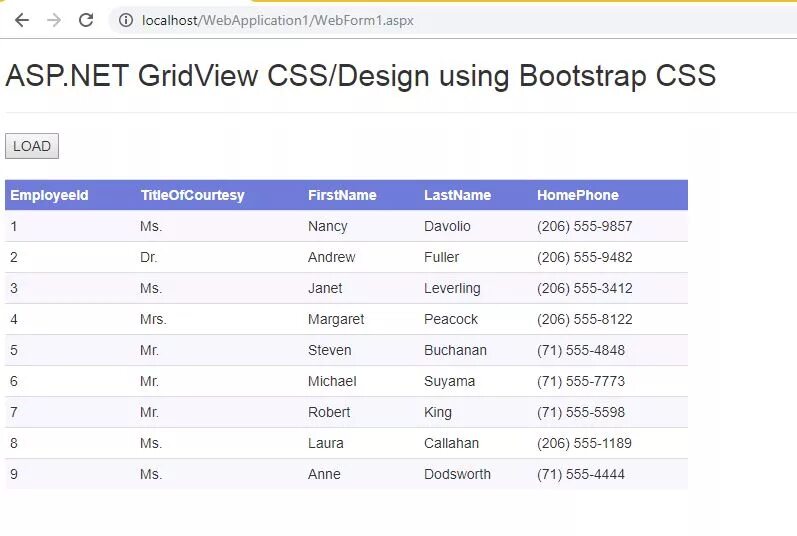Click phone number (71) 555-4444
Image resolution: width=797 pixels, height=536 pixels.
pyautogui.click(x=581, y=474)
